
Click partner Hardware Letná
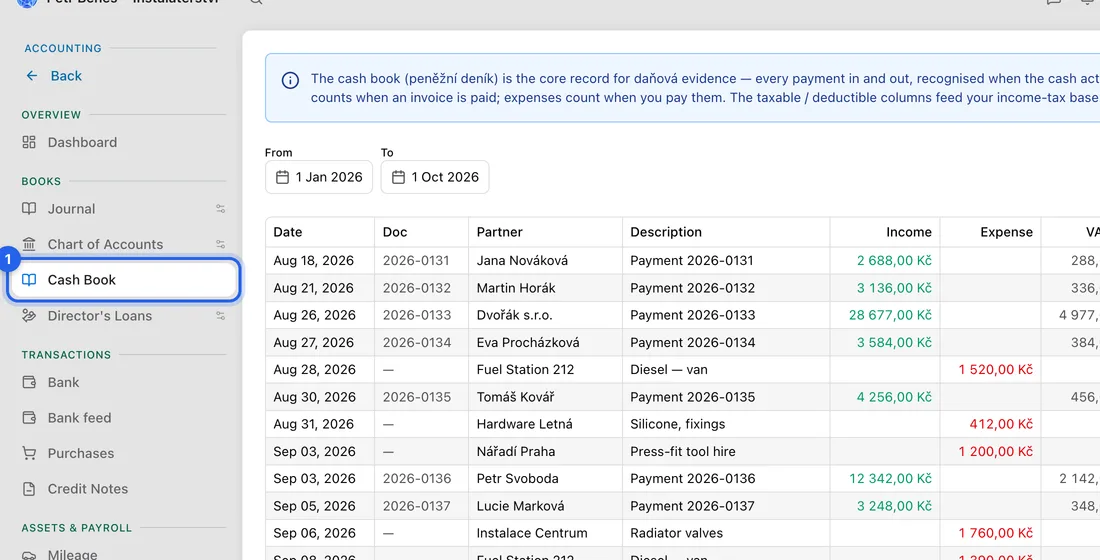click(x=525, y=424)
